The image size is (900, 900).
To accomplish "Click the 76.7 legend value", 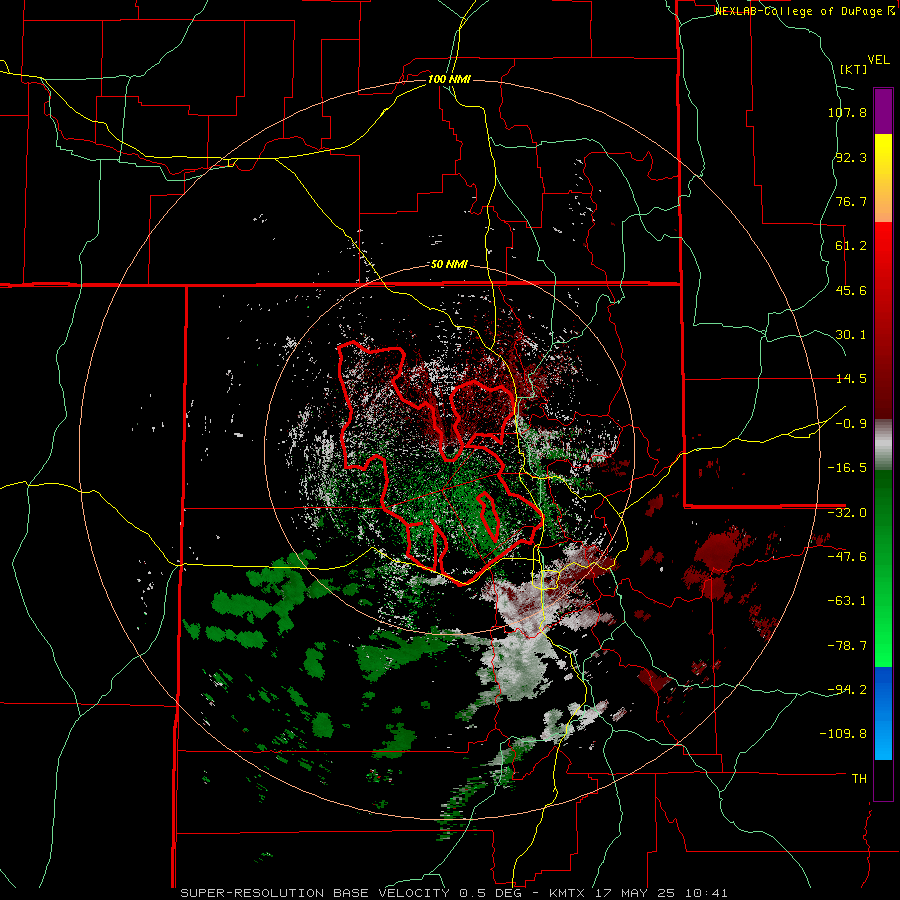I will [x=851, y=201].
